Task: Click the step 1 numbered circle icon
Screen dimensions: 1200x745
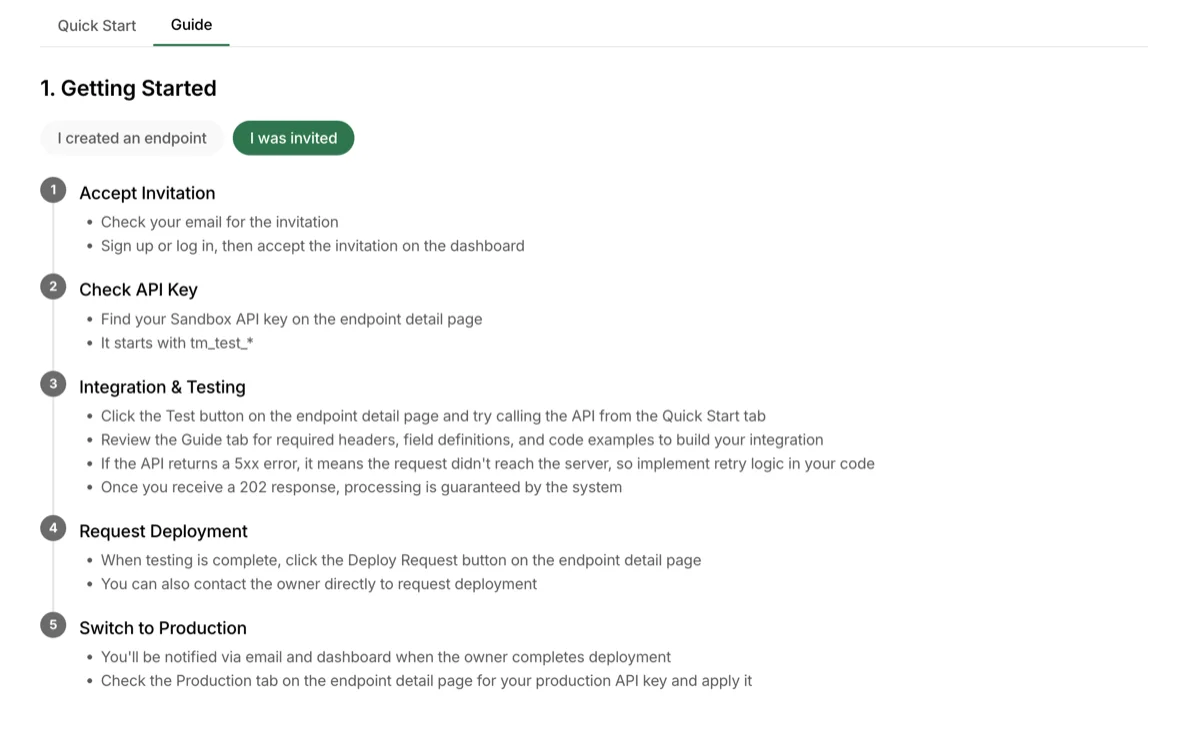Action: click(53, 189)
